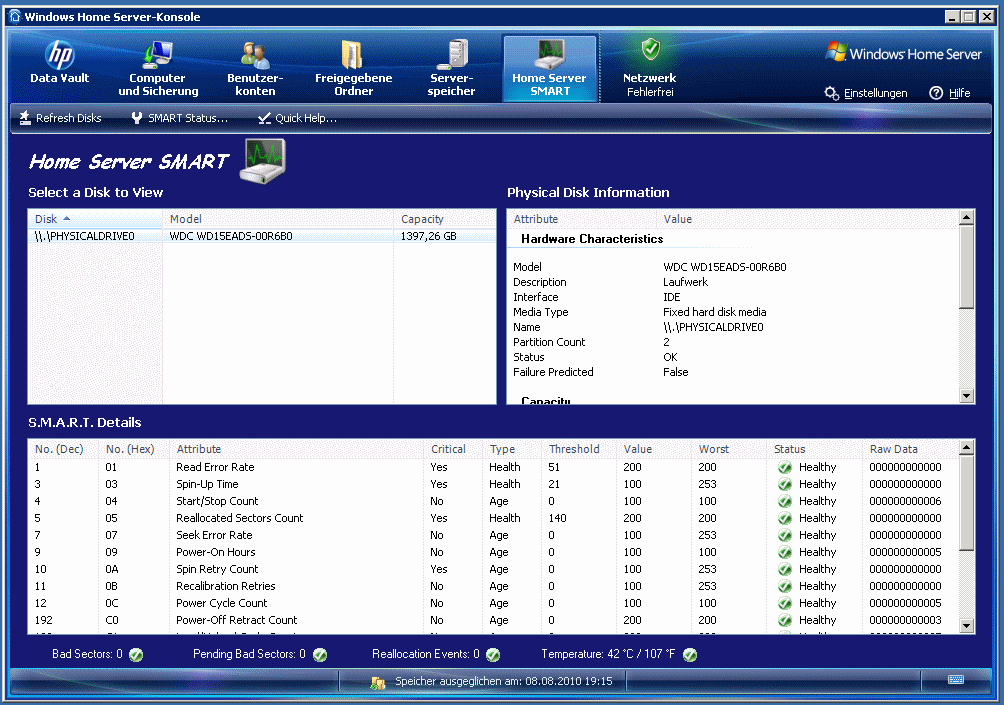
Task: Sort SMART details by No. (Dec) column
Action: coord(64,449)
